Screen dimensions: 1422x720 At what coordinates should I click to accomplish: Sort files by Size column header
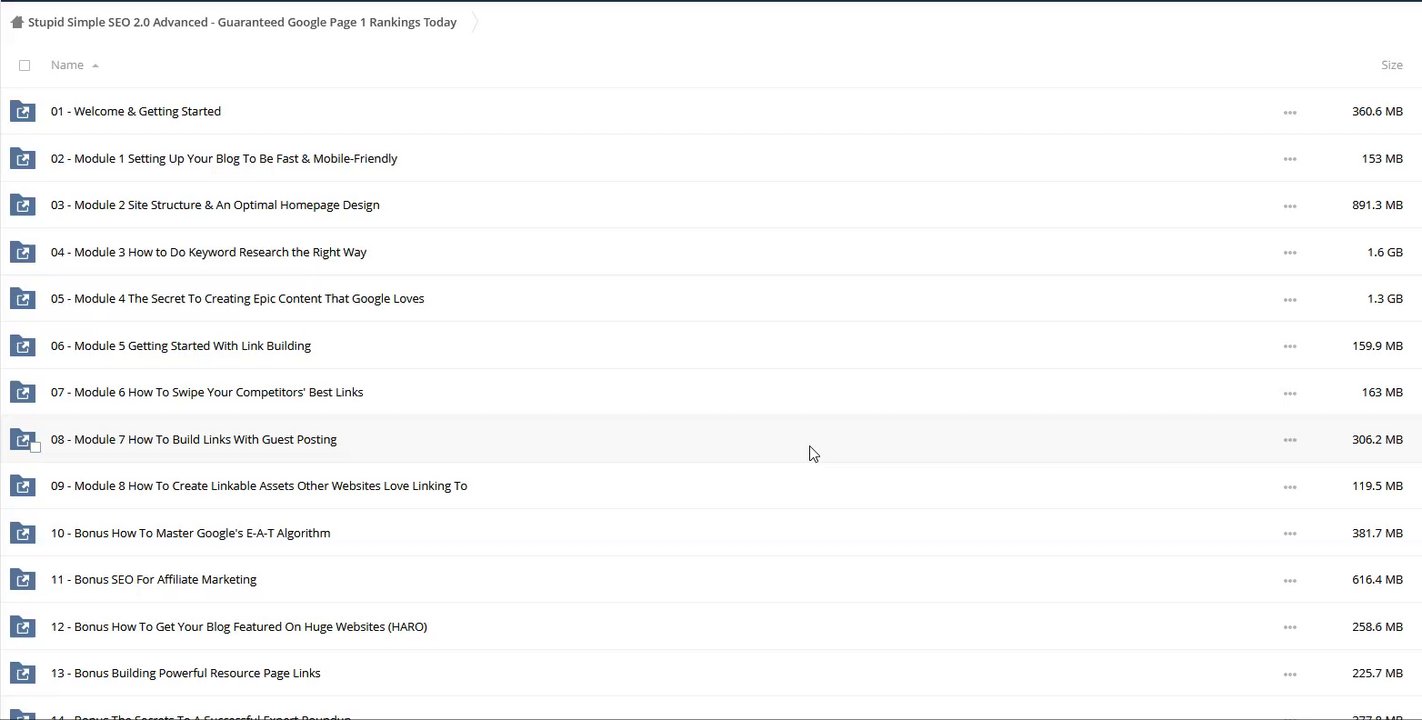(1391, 65)
